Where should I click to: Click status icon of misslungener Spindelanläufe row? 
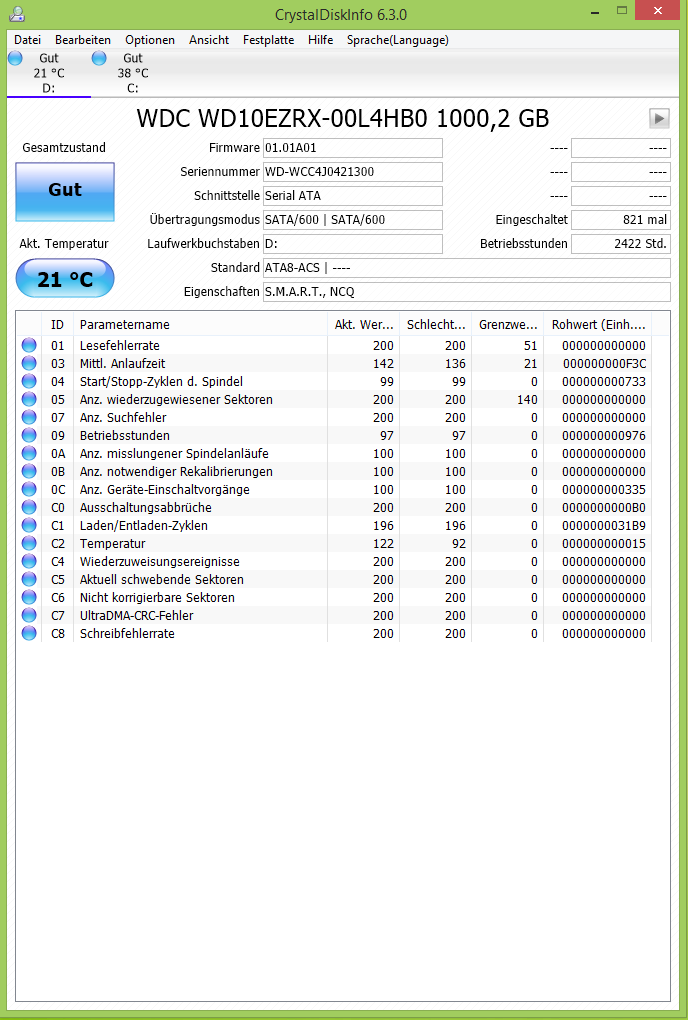click(29, 453)
